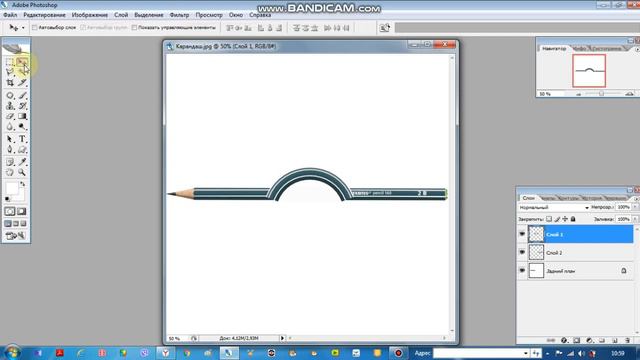Viewport: 640px width, 360px height.
Task: Open the Move tool preset picker arrow
Action: [x=23, y=28]
